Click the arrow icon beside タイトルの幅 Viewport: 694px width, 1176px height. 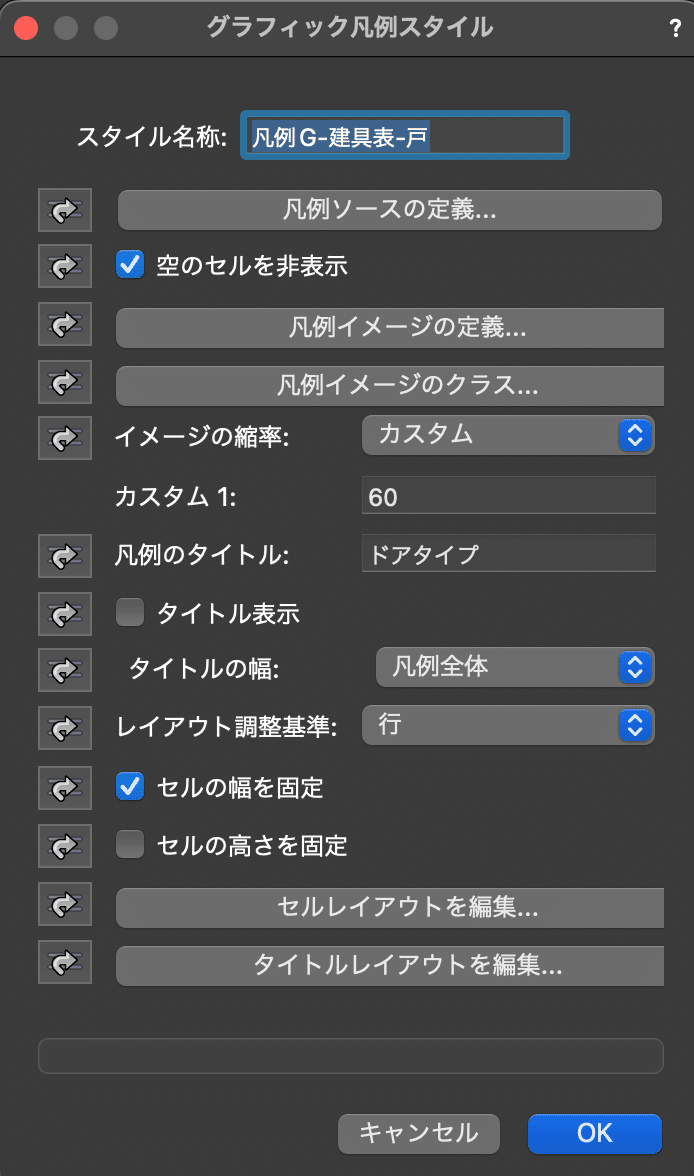tap(65, 670)
